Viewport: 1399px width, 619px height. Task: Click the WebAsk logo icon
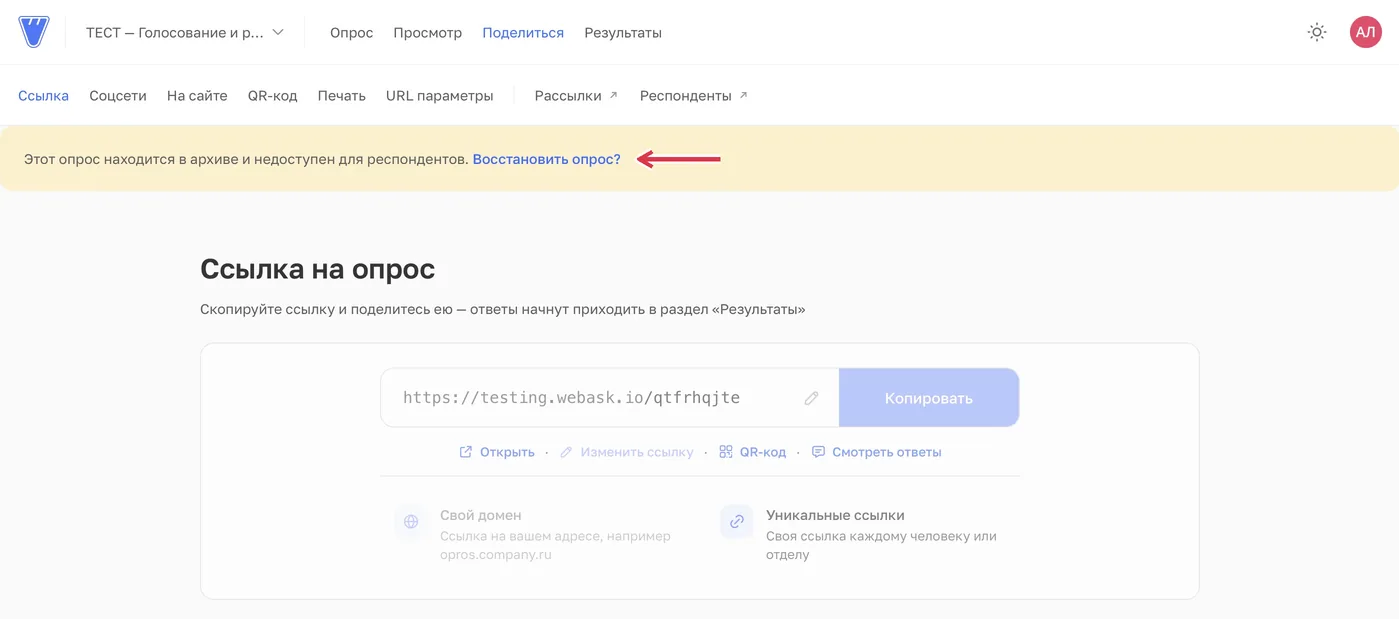[33, 32]
